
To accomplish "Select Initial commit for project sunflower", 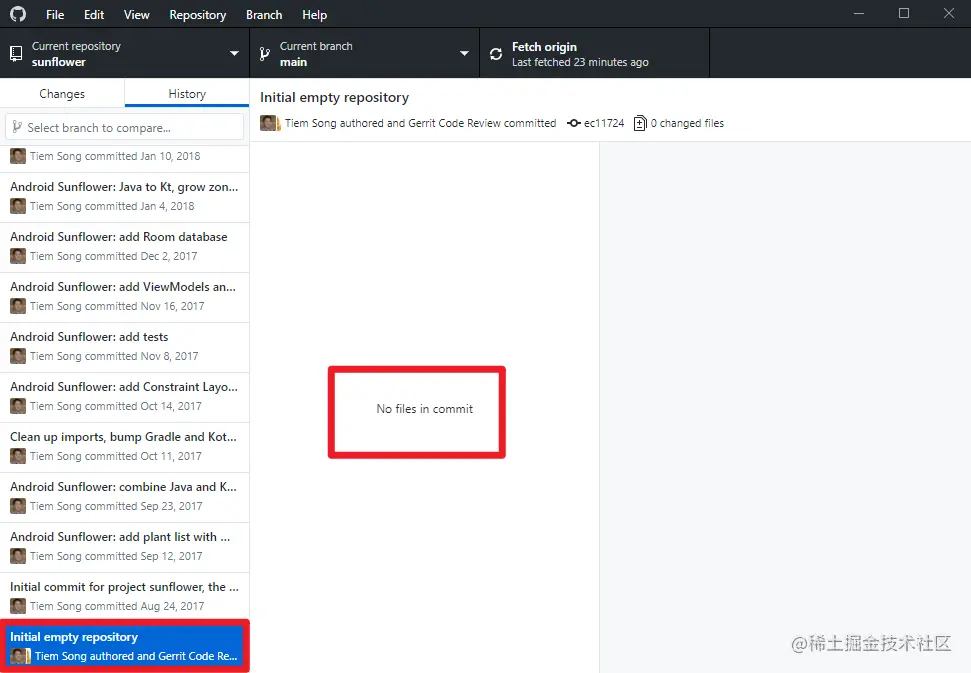I will pos(124,598).
